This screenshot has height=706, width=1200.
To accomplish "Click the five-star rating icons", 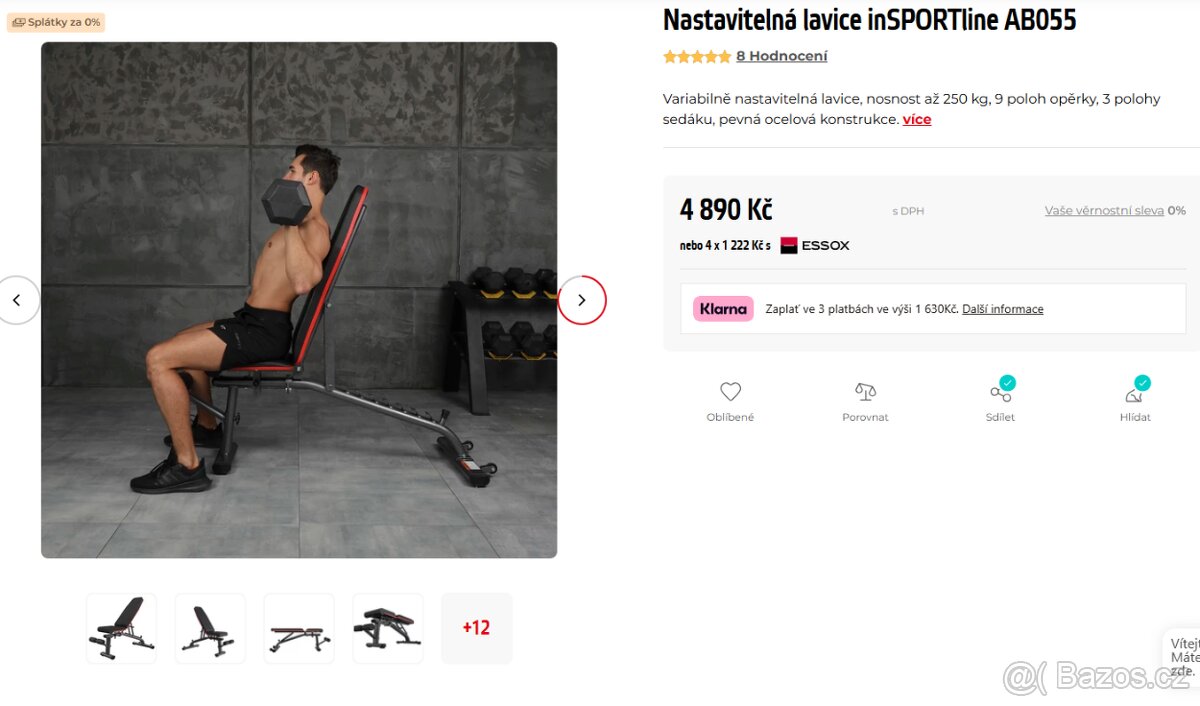I will pyautogui.click(x=697, y=57).
